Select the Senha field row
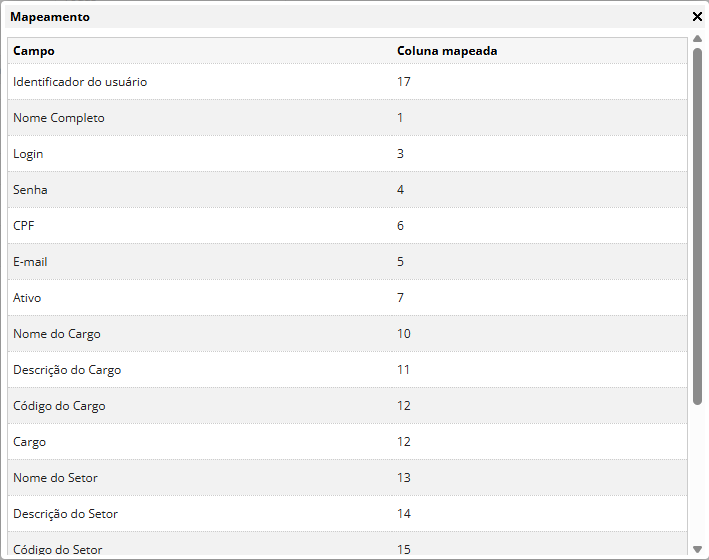Viewport: 709px width, 560px height. click(x=30, y=190)
